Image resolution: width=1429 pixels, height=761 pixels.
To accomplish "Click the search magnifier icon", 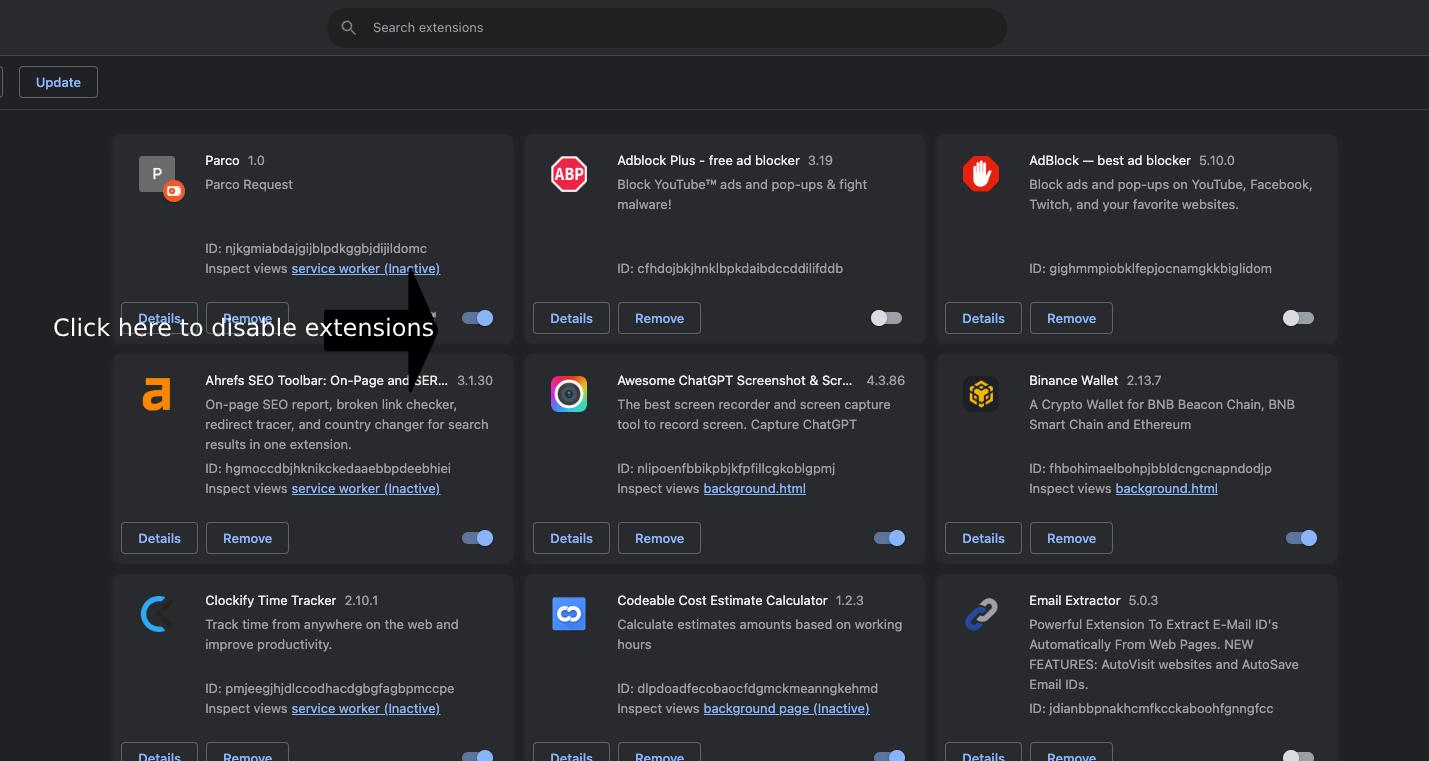I will [349, 27].
